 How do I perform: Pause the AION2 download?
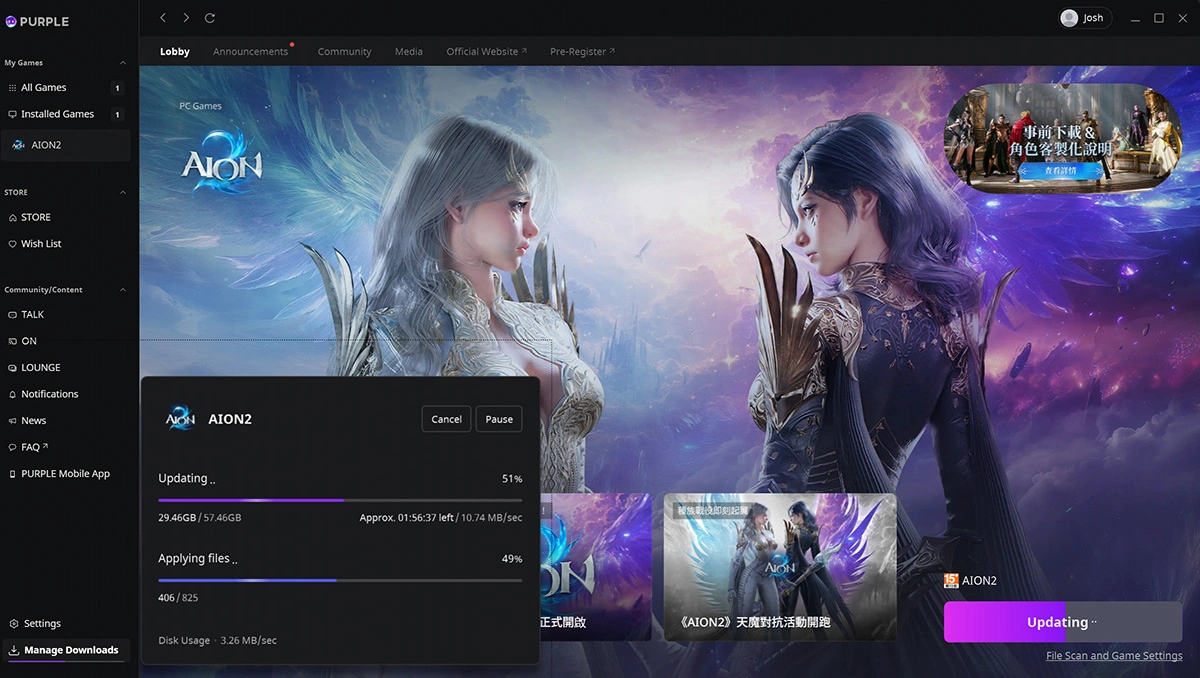[x=498, y=418]
